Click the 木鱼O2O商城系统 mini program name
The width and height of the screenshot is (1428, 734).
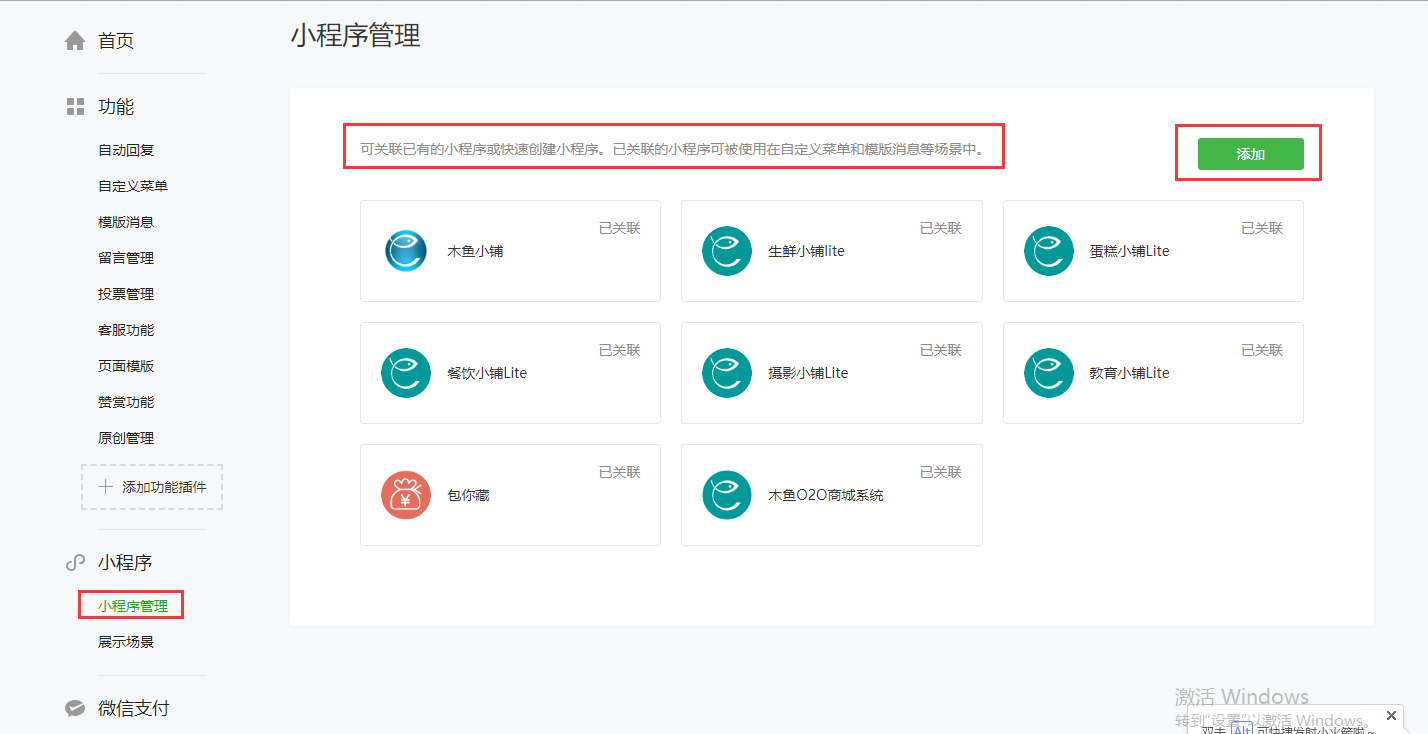tap(826, 495)
